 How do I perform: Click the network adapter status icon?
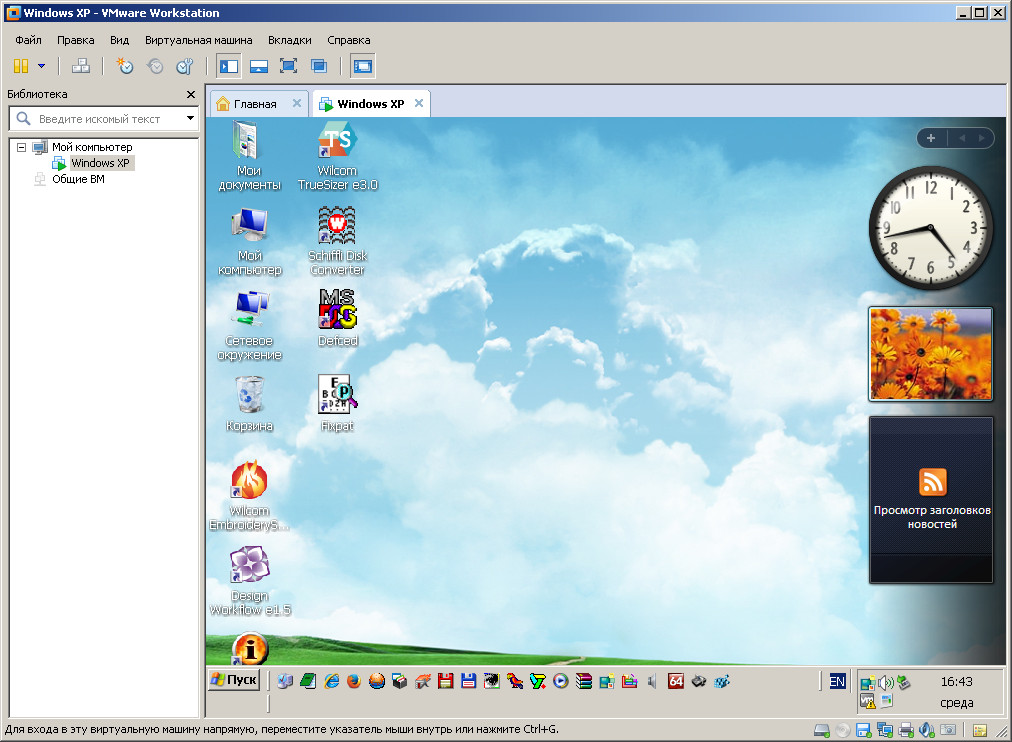point(885,730)
